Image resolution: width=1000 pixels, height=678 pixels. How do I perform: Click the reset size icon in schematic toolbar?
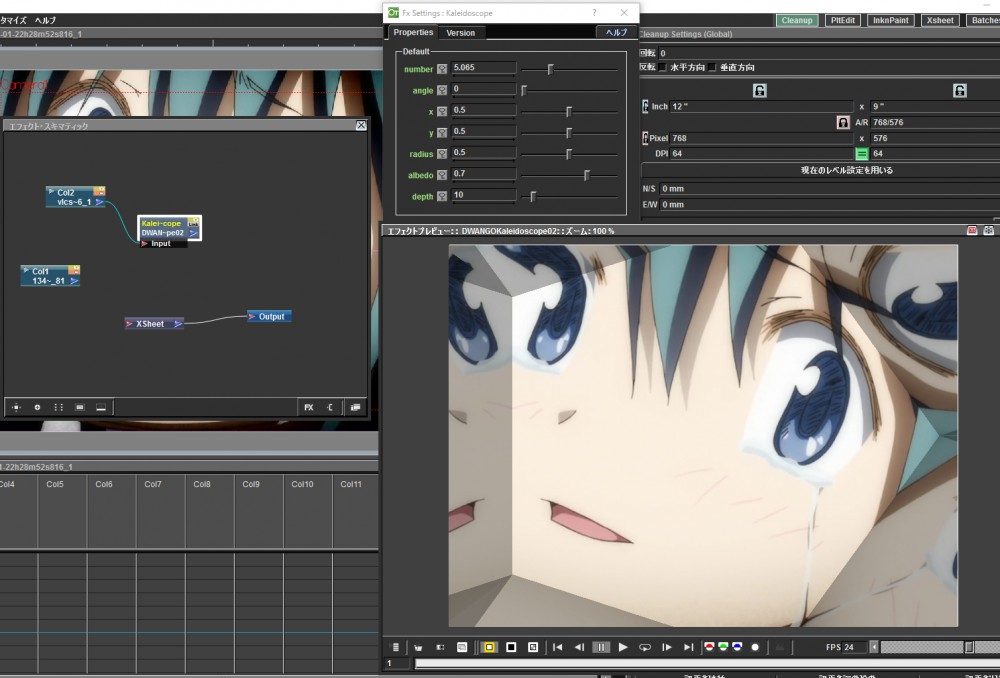coord(80,407)
